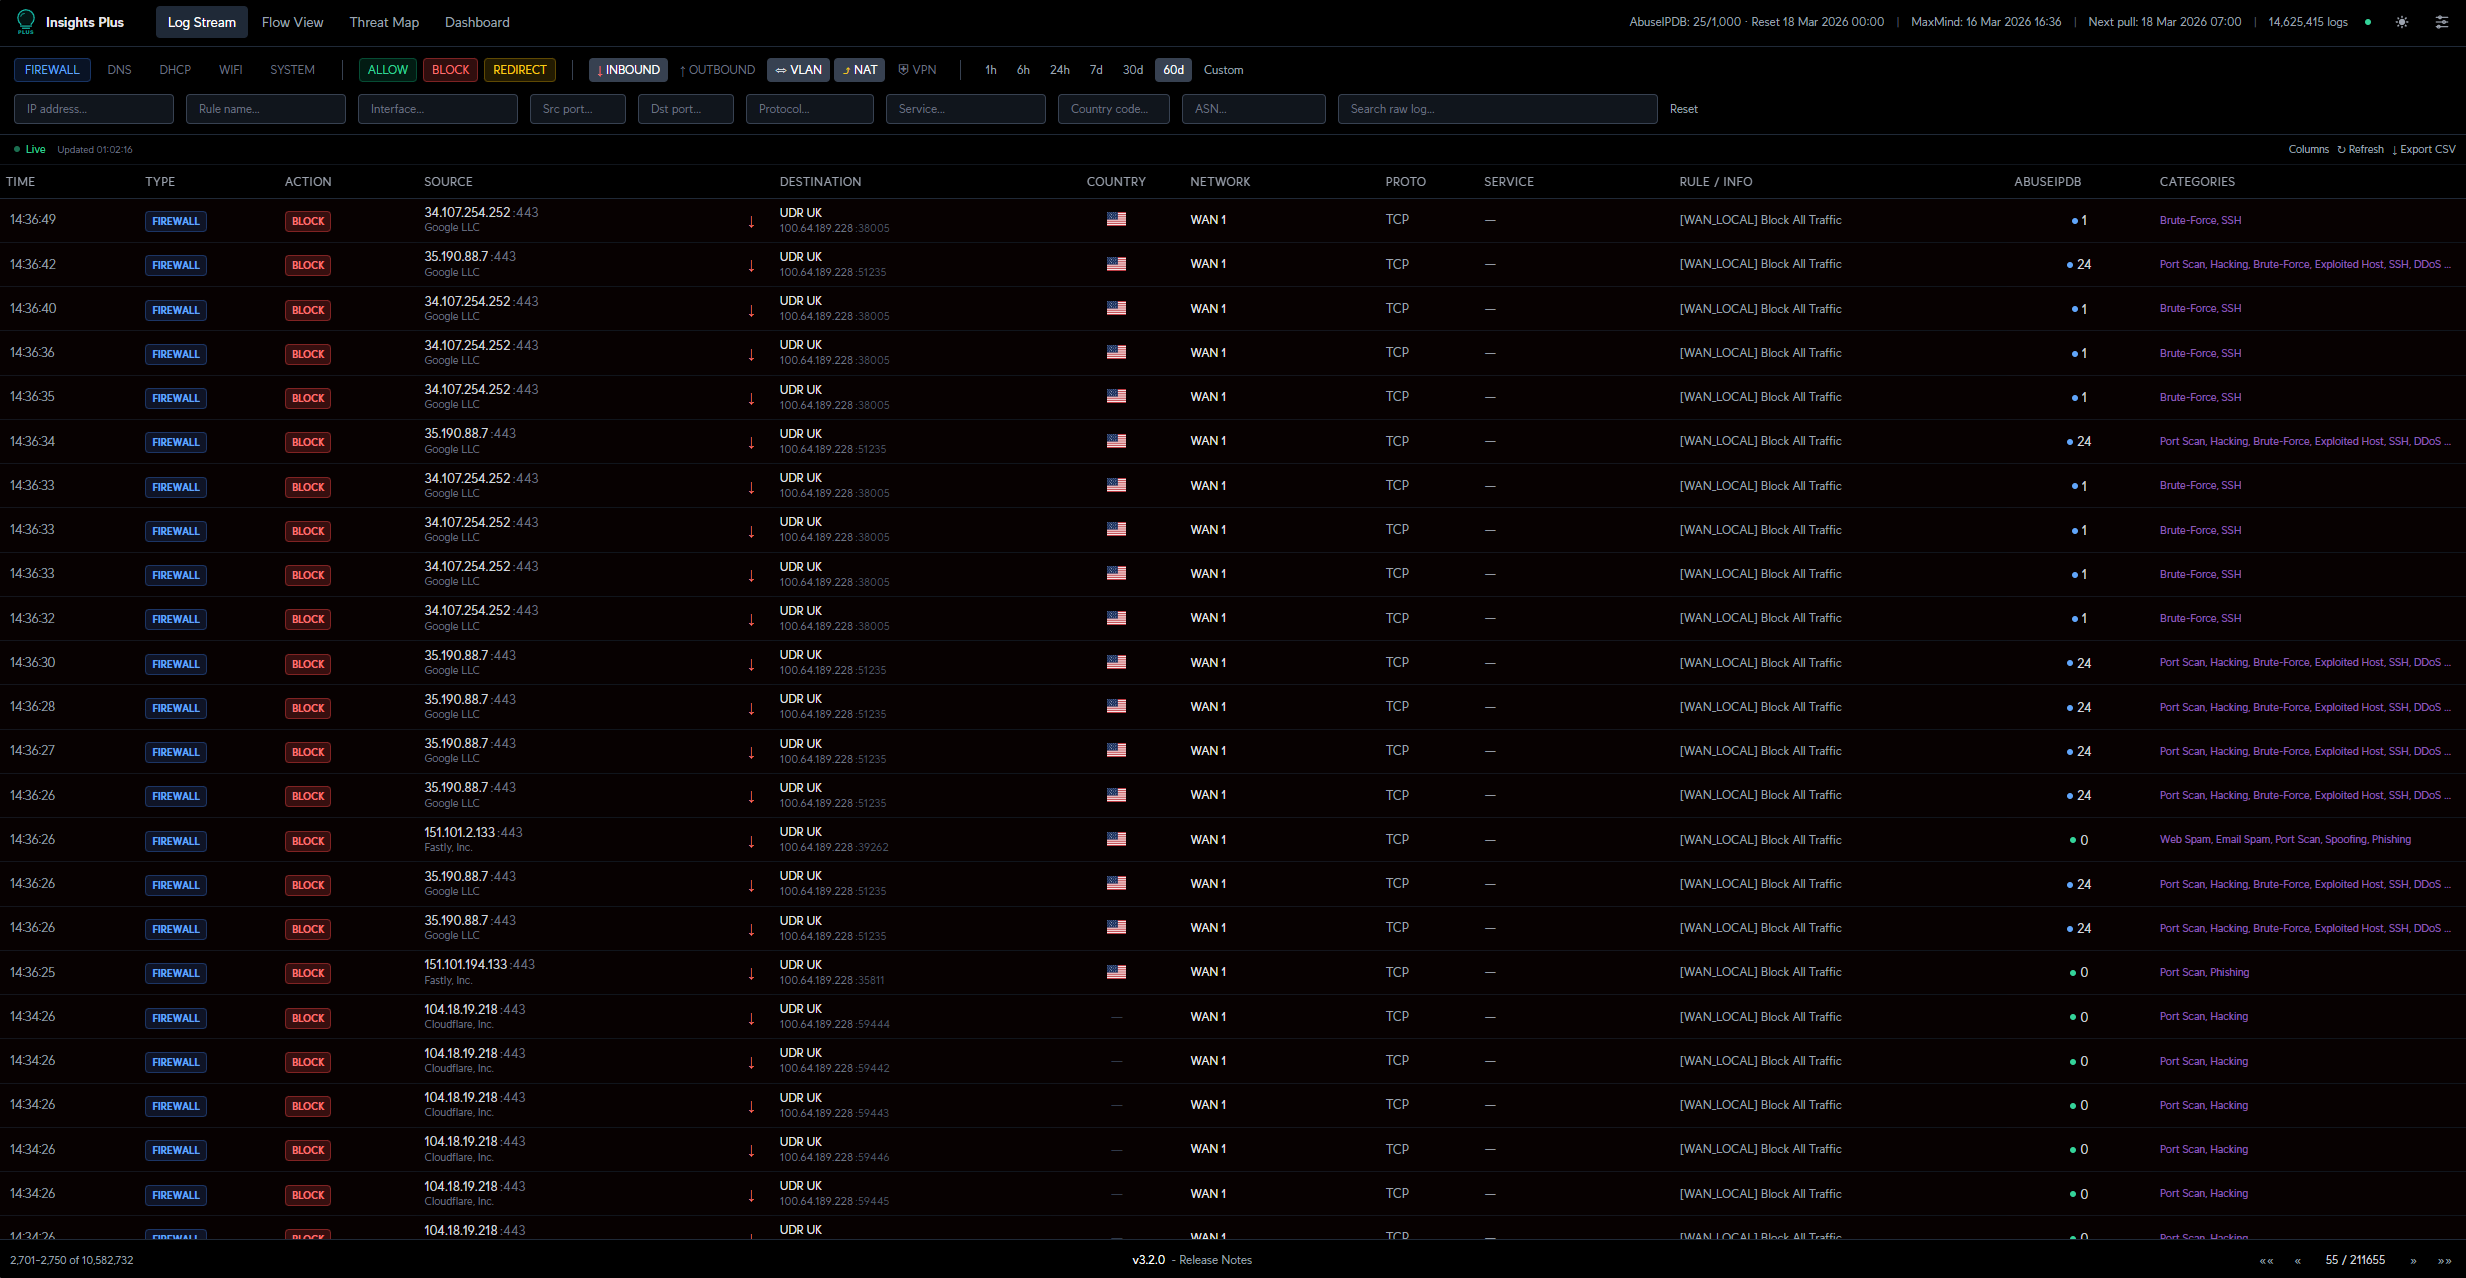
Task: Click Export CSV
Action: (2423, 149)
